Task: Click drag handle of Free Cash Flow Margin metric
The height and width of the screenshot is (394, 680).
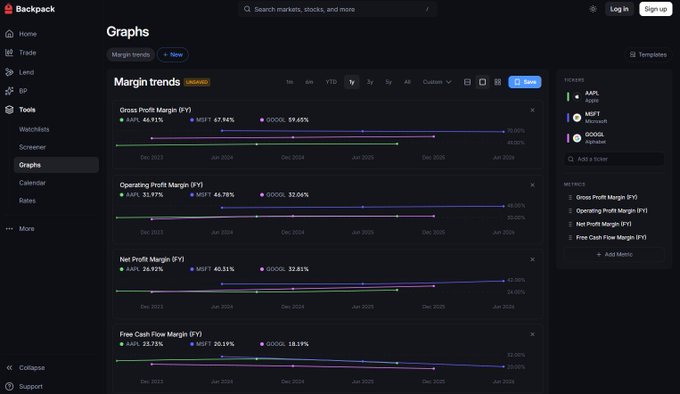Action: click(570, 238)
